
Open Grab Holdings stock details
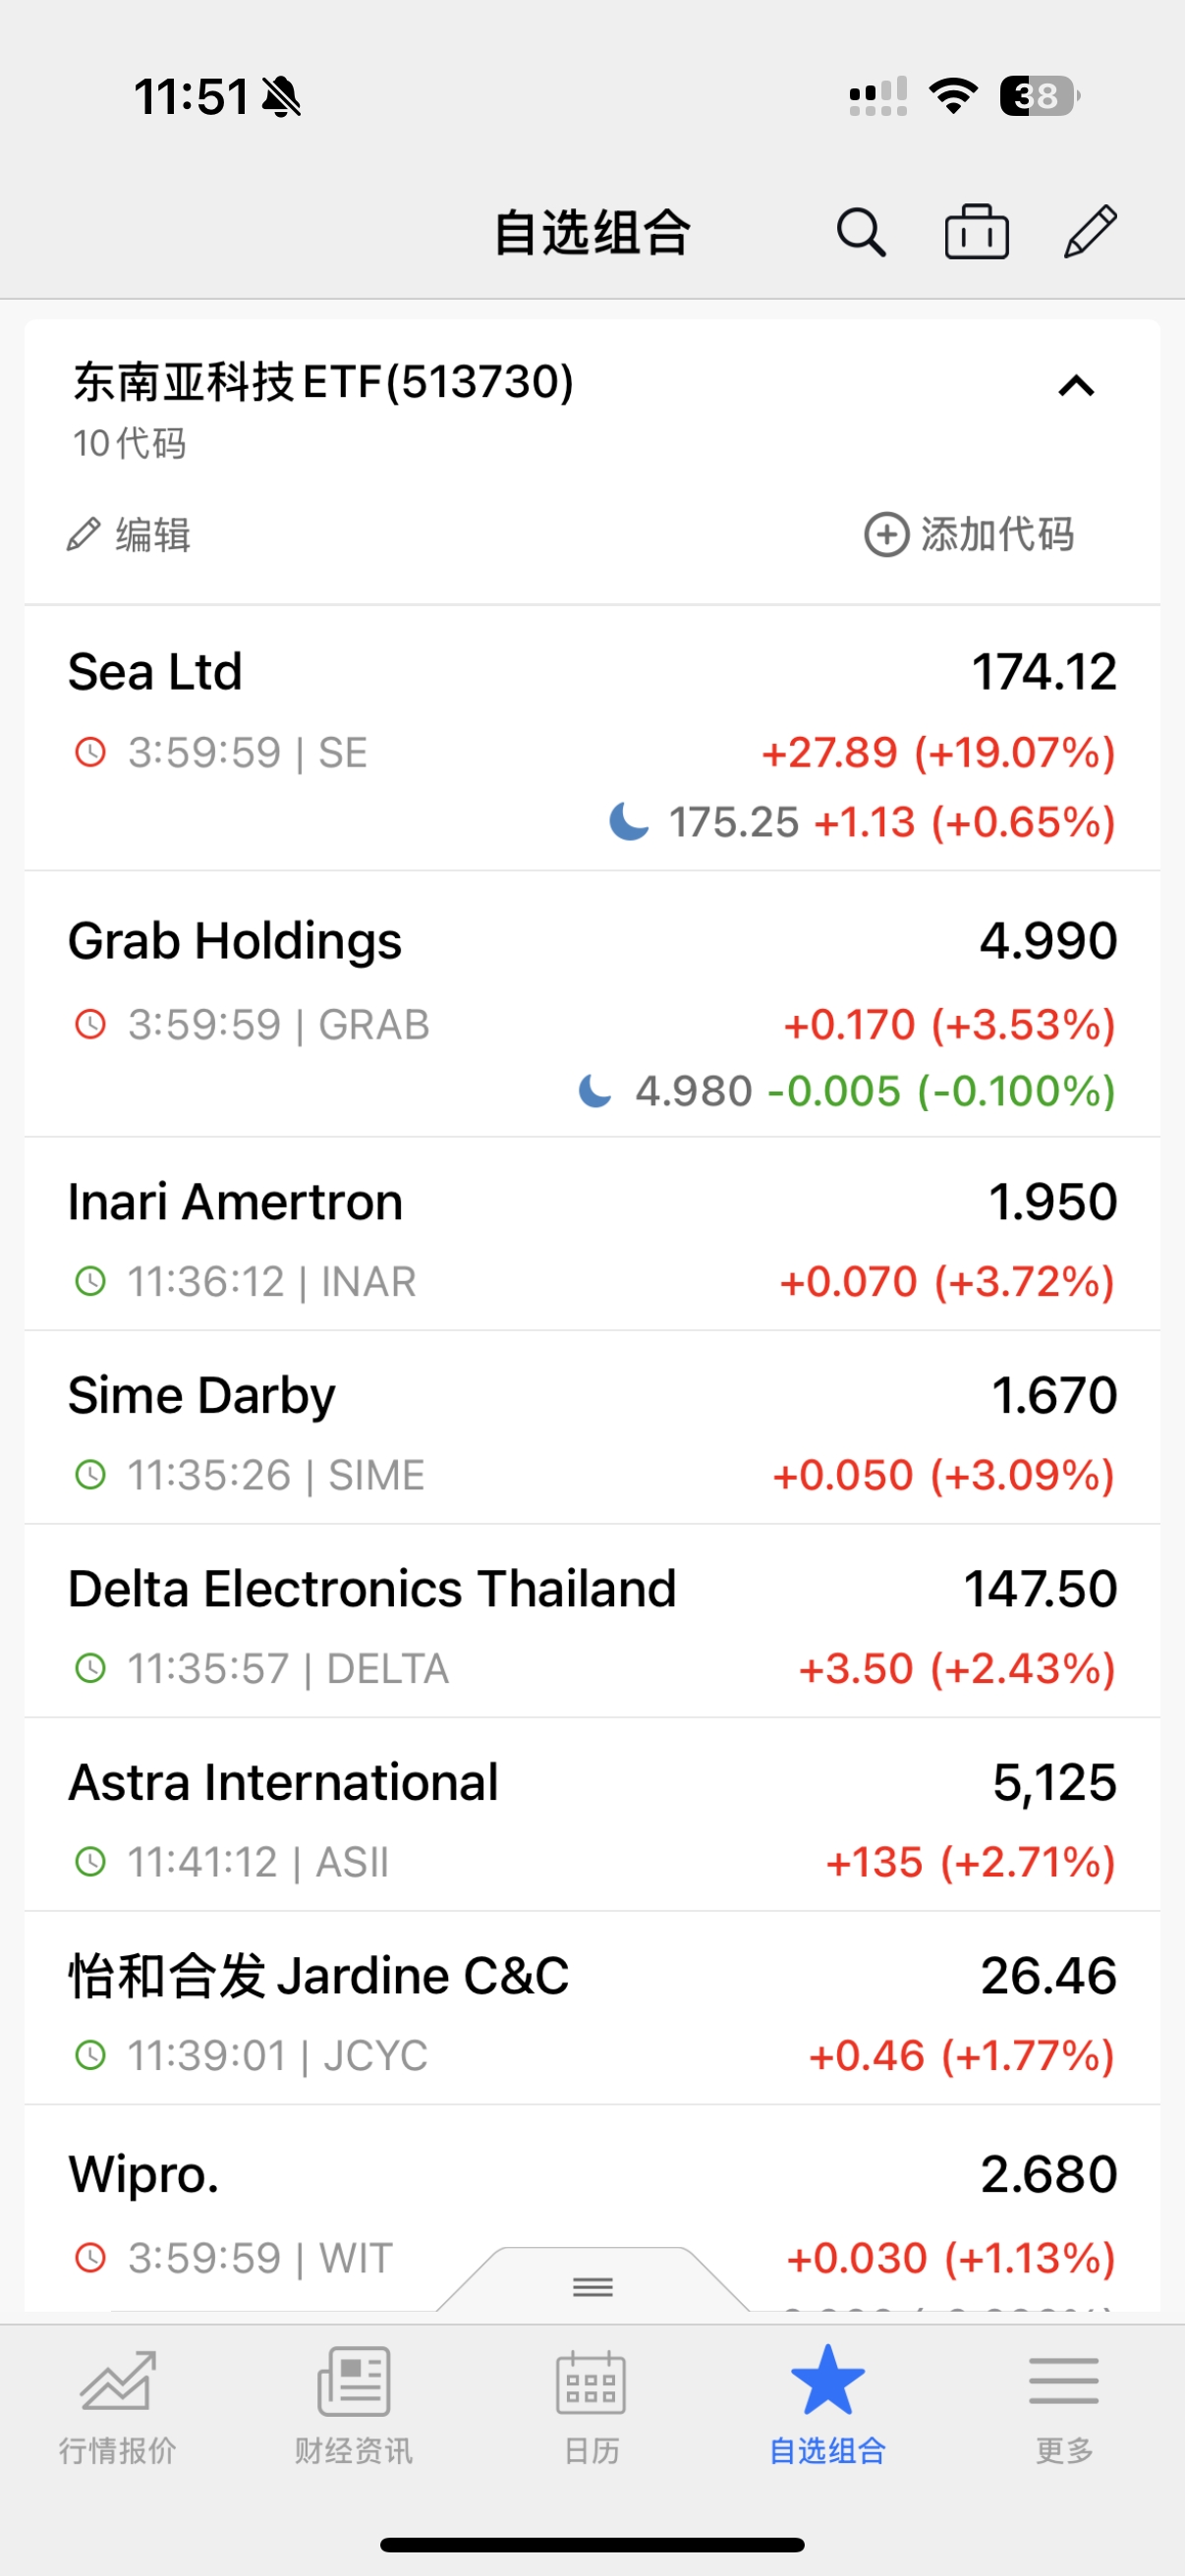[592, 1004]
